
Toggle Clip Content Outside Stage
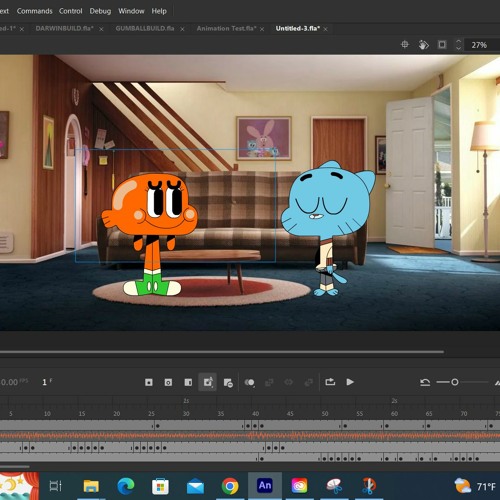pyautogui.click(x=442, y=44)
